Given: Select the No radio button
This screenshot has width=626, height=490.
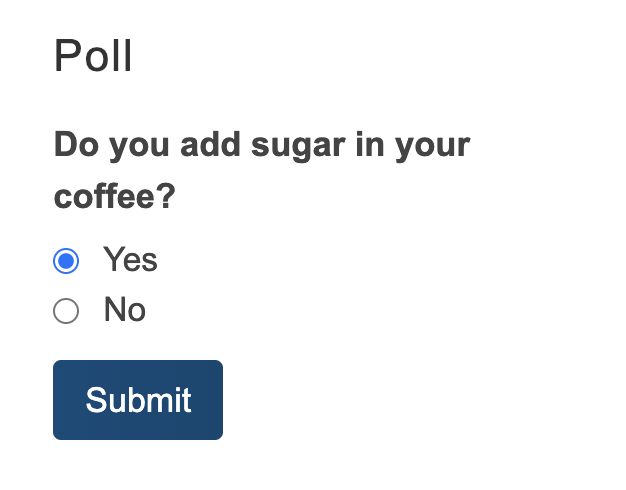Looking at the screenshot, I should coord(66,311).
